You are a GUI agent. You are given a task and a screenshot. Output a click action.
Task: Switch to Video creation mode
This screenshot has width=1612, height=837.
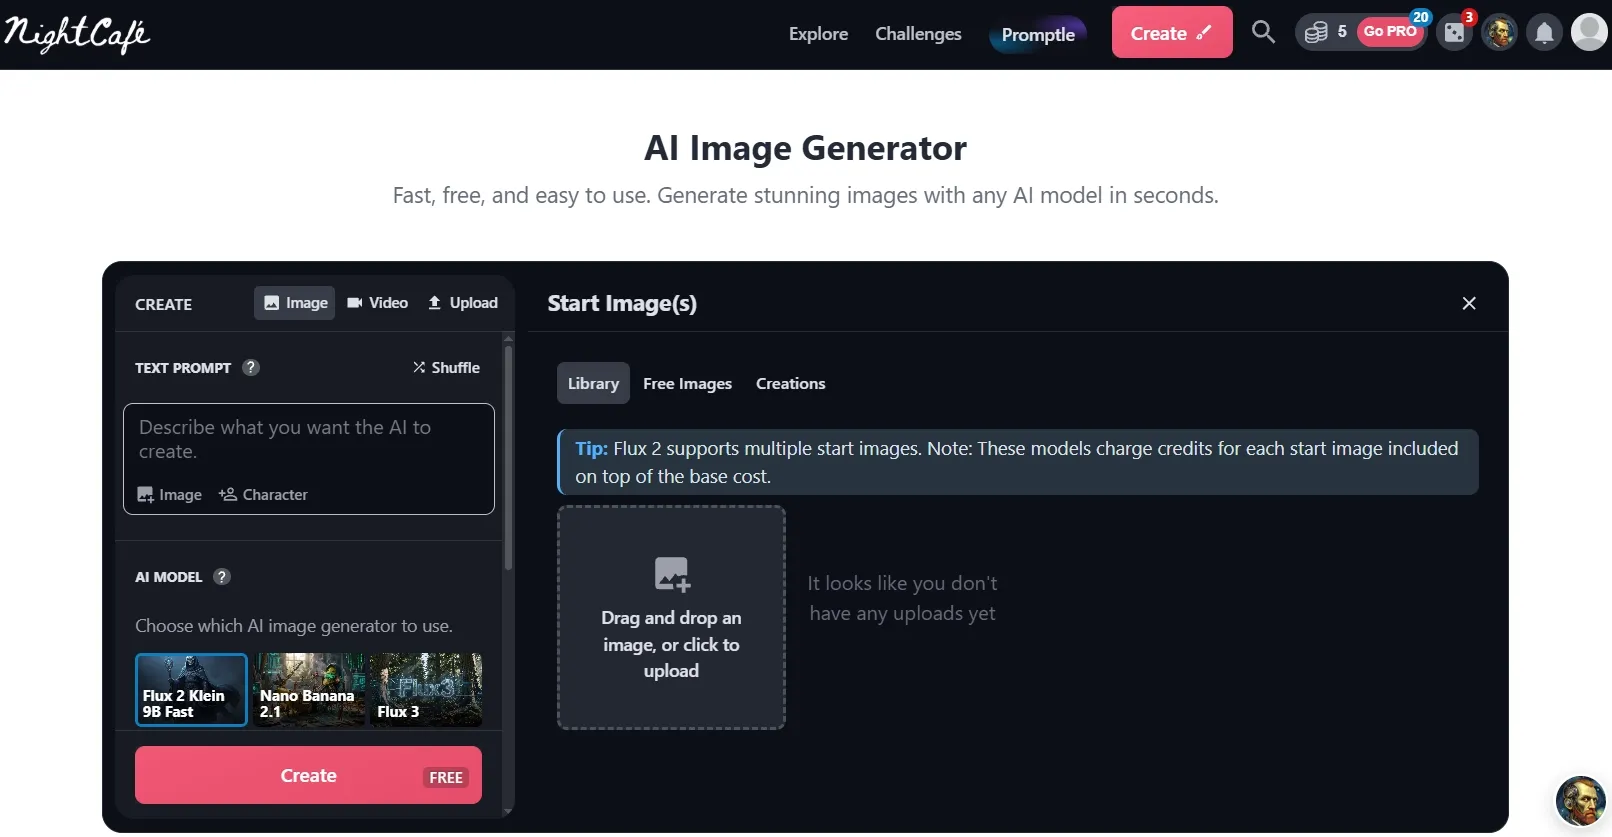coord(377,303)
